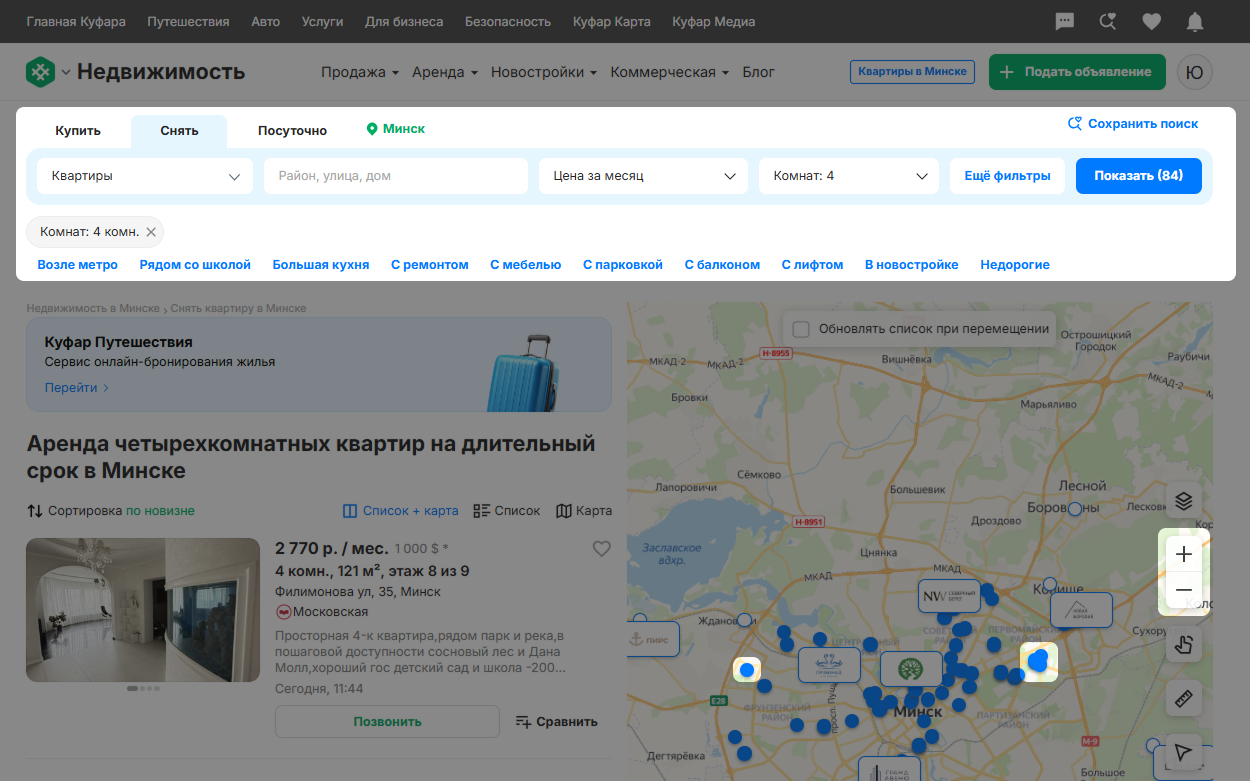Zoom out on the map
The image size is (1250, 781).
tap(1184, 590)
